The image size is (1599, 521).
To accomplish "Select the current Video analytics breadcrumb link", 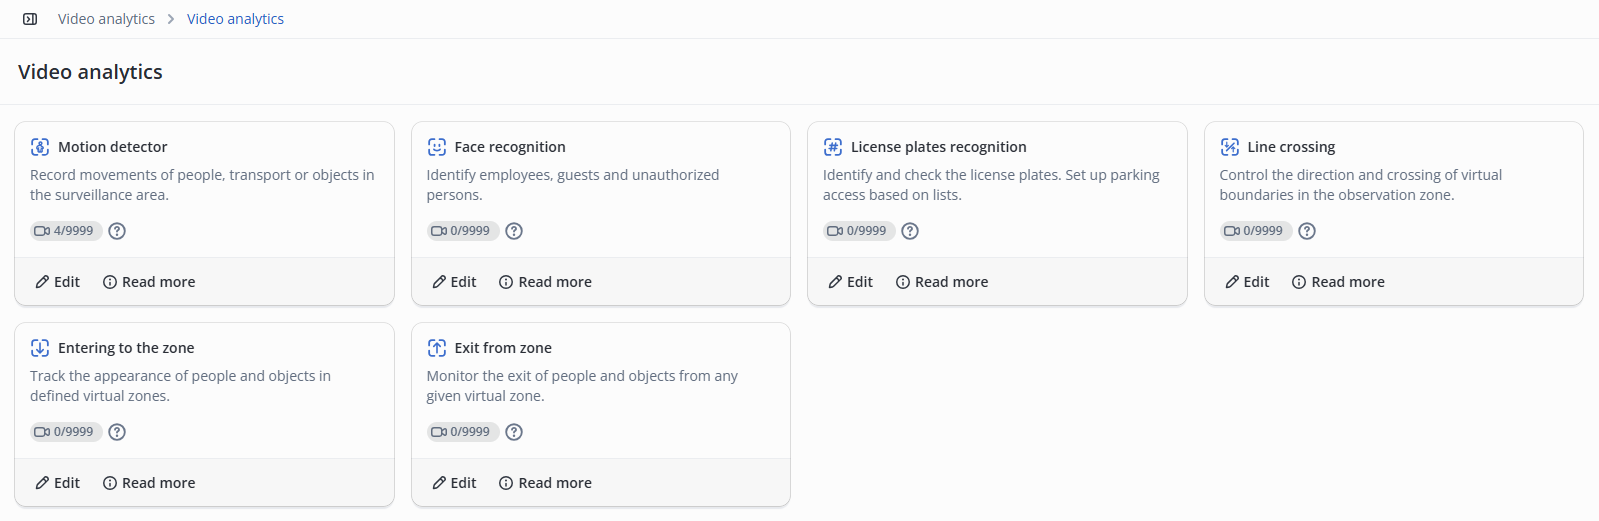I will [x=235, y=19].
